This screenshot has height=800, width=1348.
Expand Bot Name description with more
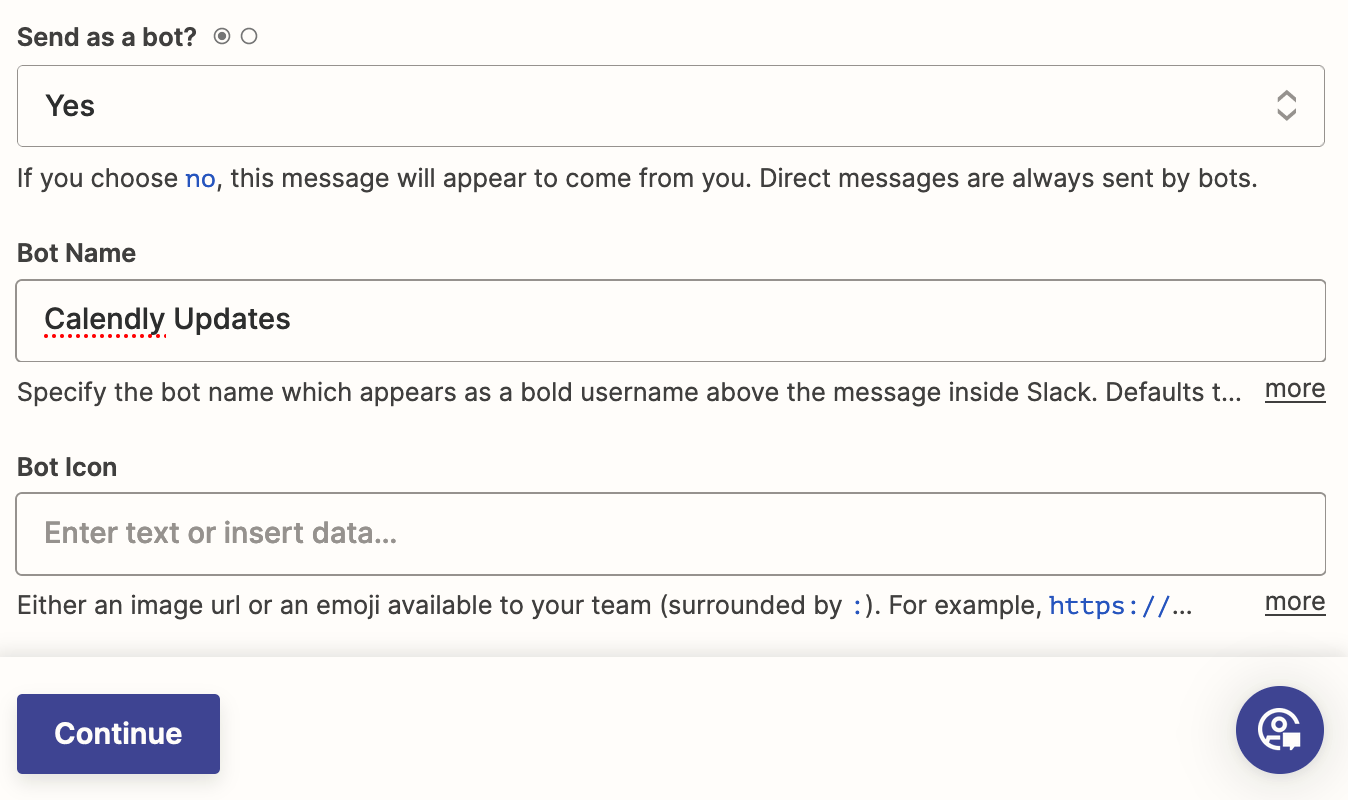1295,389
